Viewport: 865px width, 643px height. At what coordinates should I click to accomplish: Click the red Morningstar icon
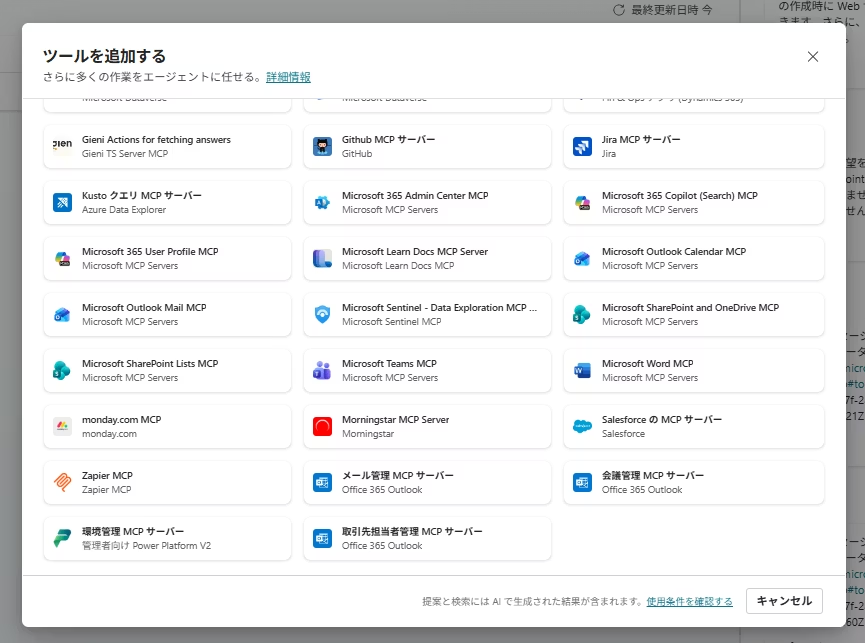[x=322, y=426]
